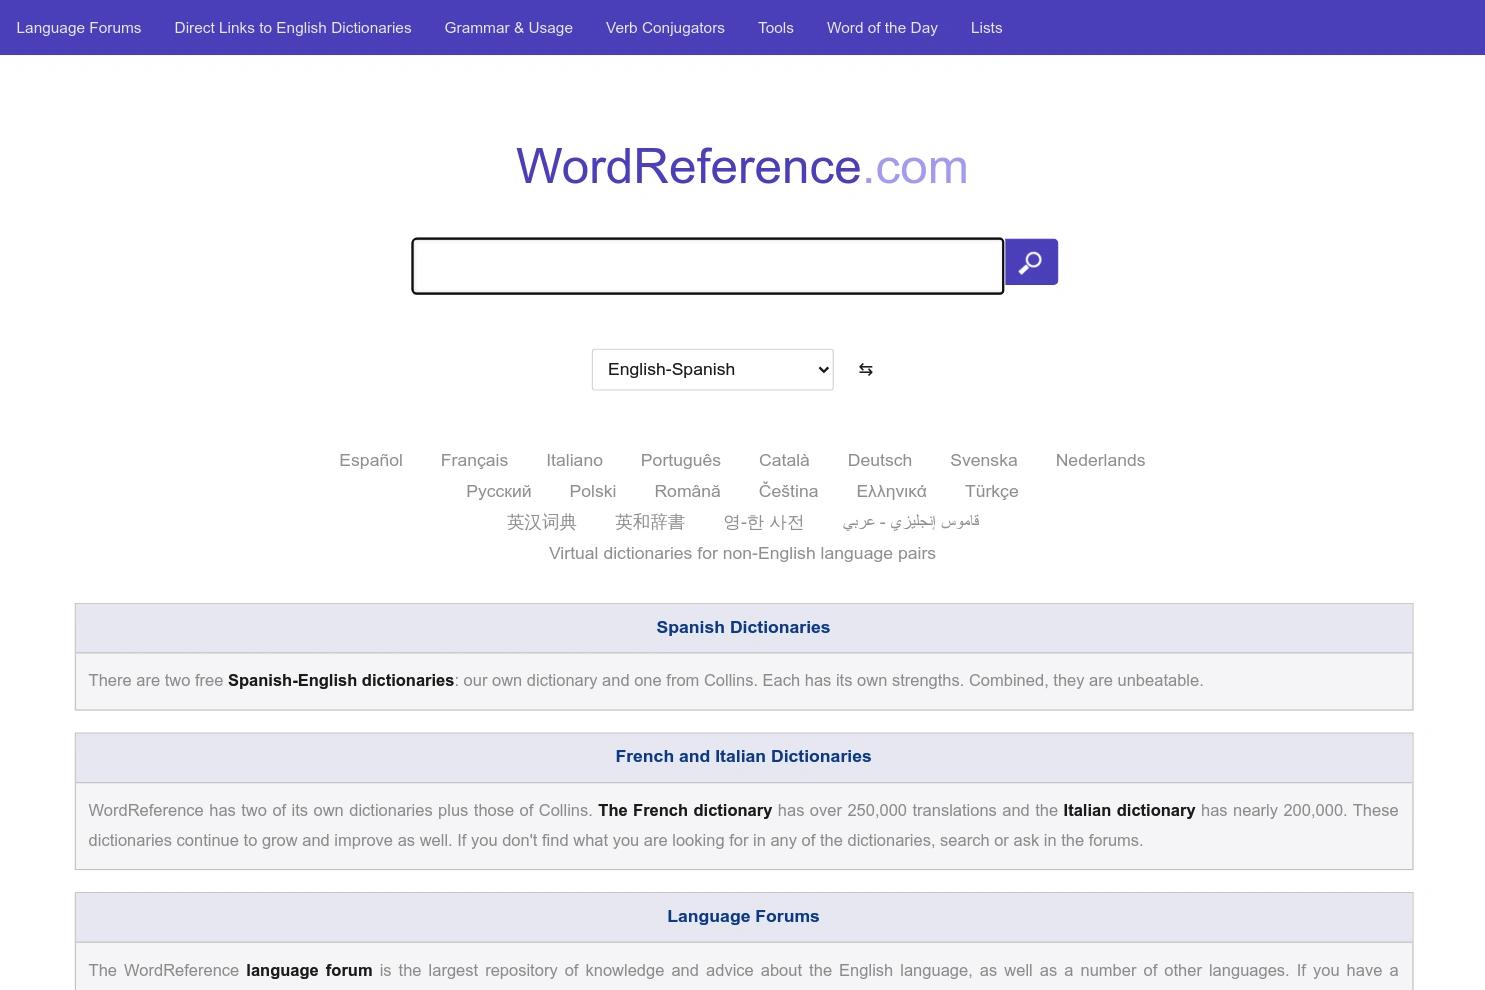Viewport: 1485px width, 990px height.
Task: Switch site language to Português
Action: click(681, 460)
